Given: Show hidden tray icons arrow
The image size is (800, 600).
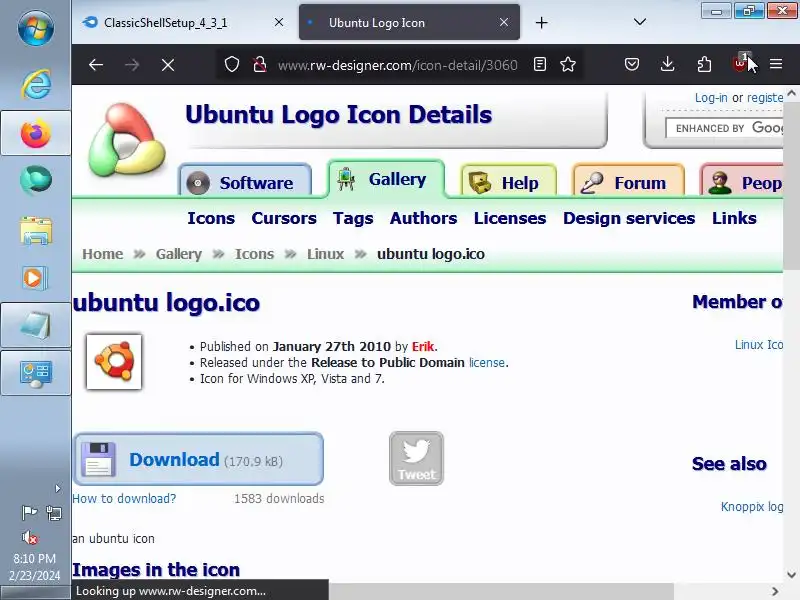Looking at the screenshot, I should [x=58, y=488].
